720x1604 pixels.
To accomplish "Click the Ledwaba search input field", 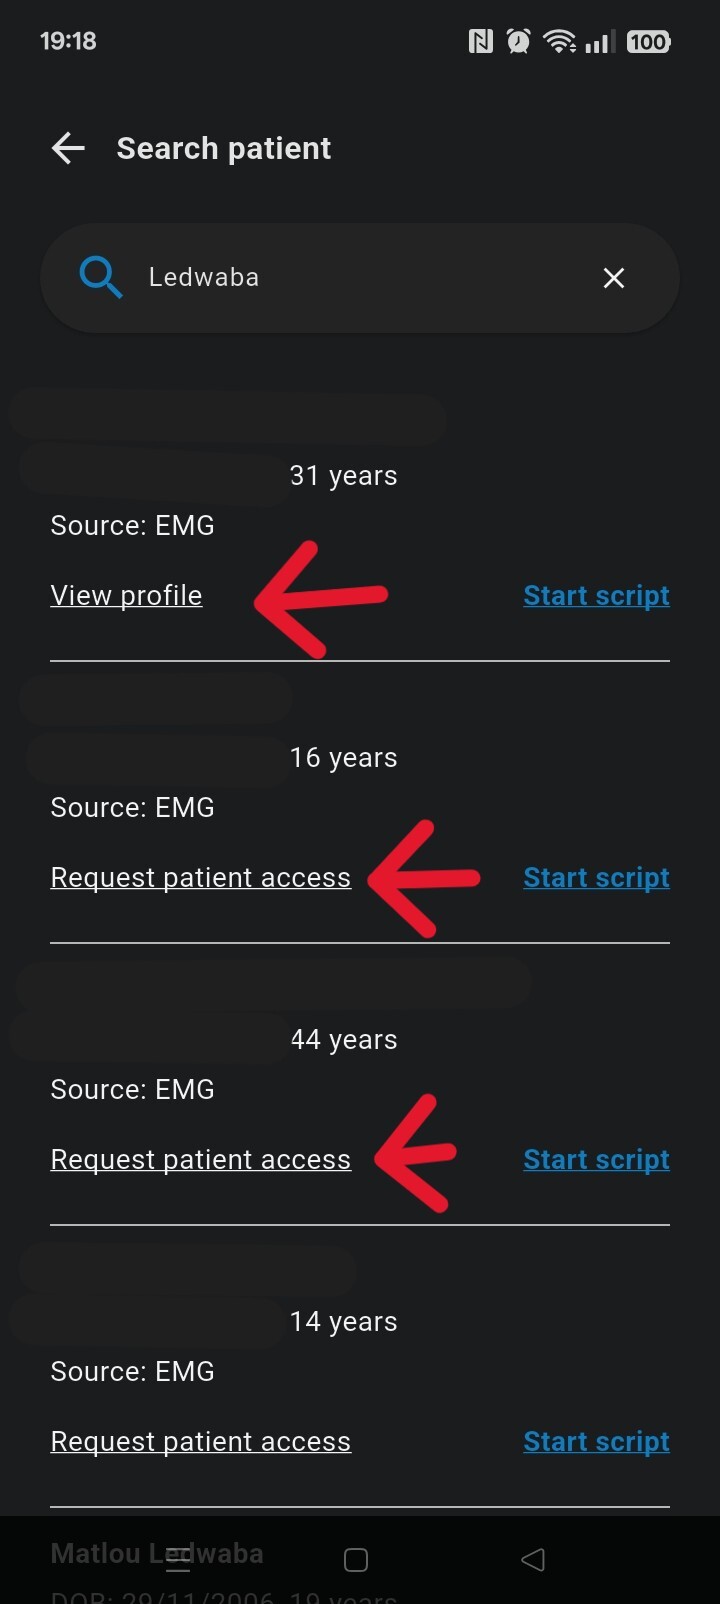I will coord(360,277).
